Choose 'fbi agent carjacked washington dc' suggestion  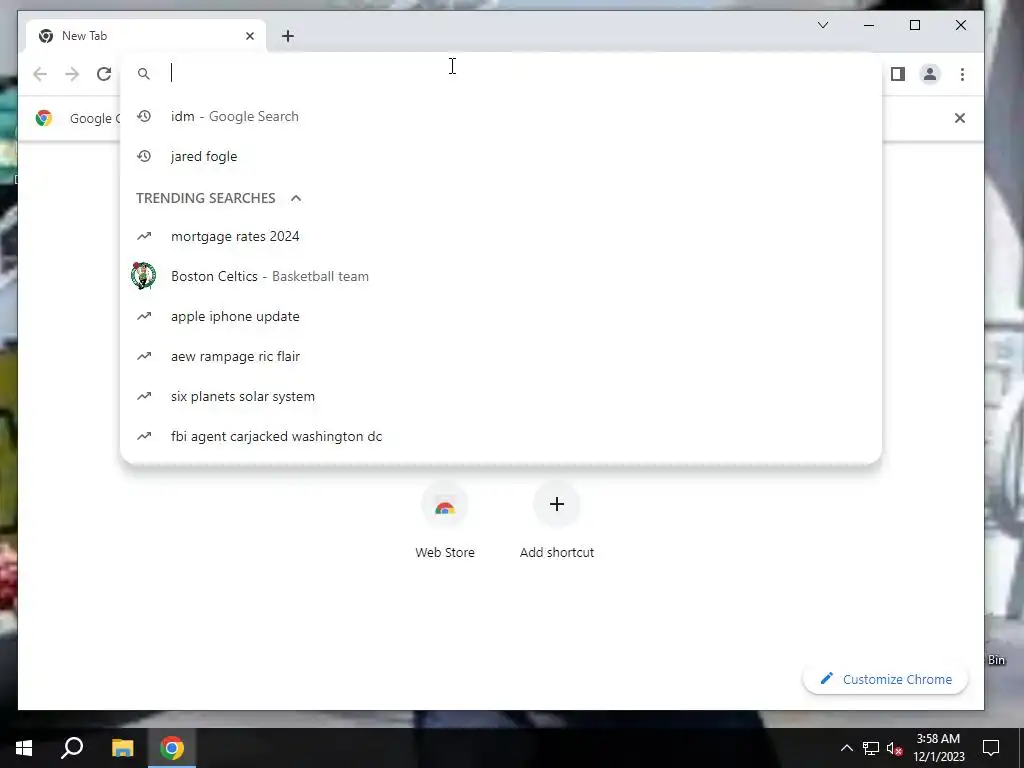click(x=501, y=436)
